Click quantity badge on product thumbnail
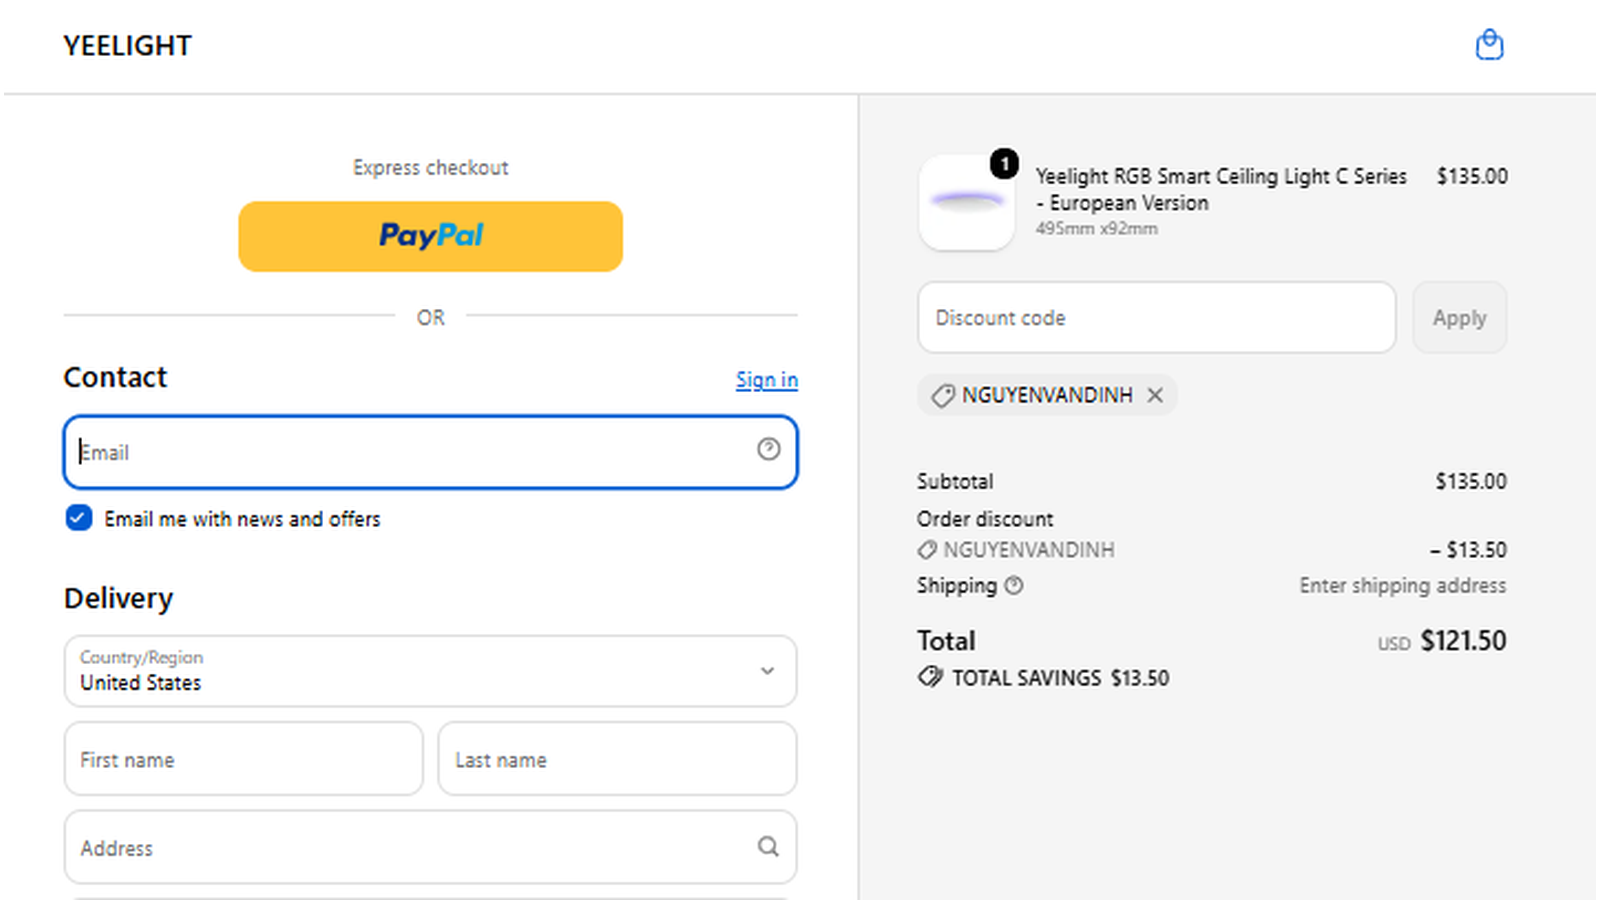The width and height of the screenshot is (1600, 900). click(x=1004, y=163)
